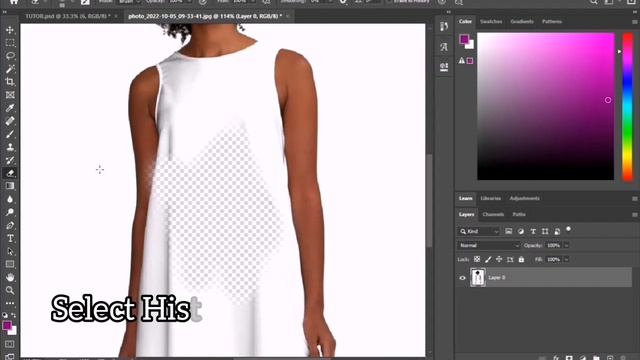Select the Magic Wand tool
Image resolution: width=640 pixels, height=360 pixels.
10,69
